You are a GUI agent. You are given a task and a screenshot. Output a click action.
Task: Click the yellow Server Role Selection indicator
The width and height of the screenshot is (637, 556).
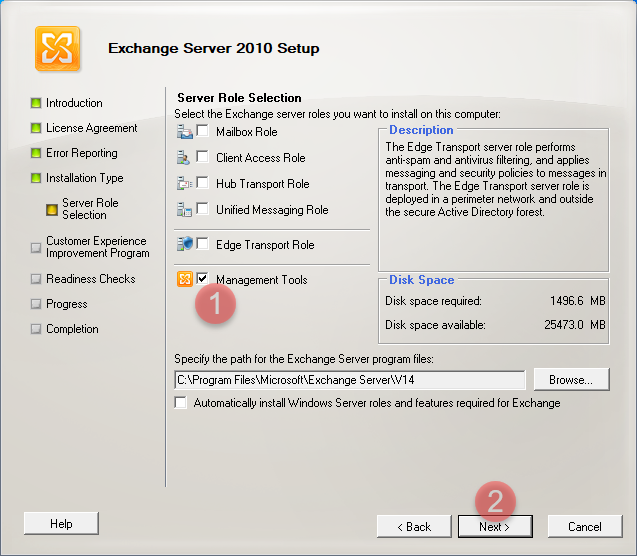pos(52,210)
